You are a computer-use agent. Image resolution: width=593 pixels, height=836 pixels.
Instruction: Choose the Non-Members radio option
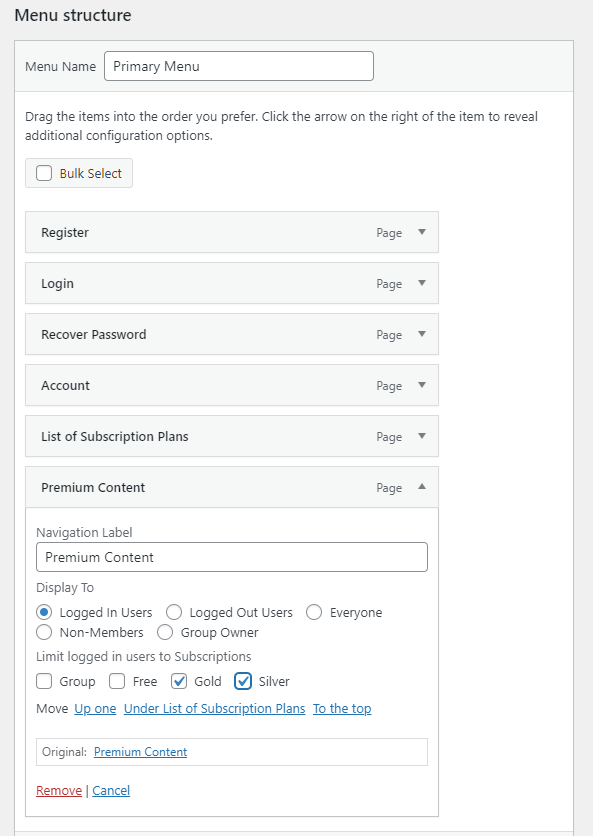[44, 632]
